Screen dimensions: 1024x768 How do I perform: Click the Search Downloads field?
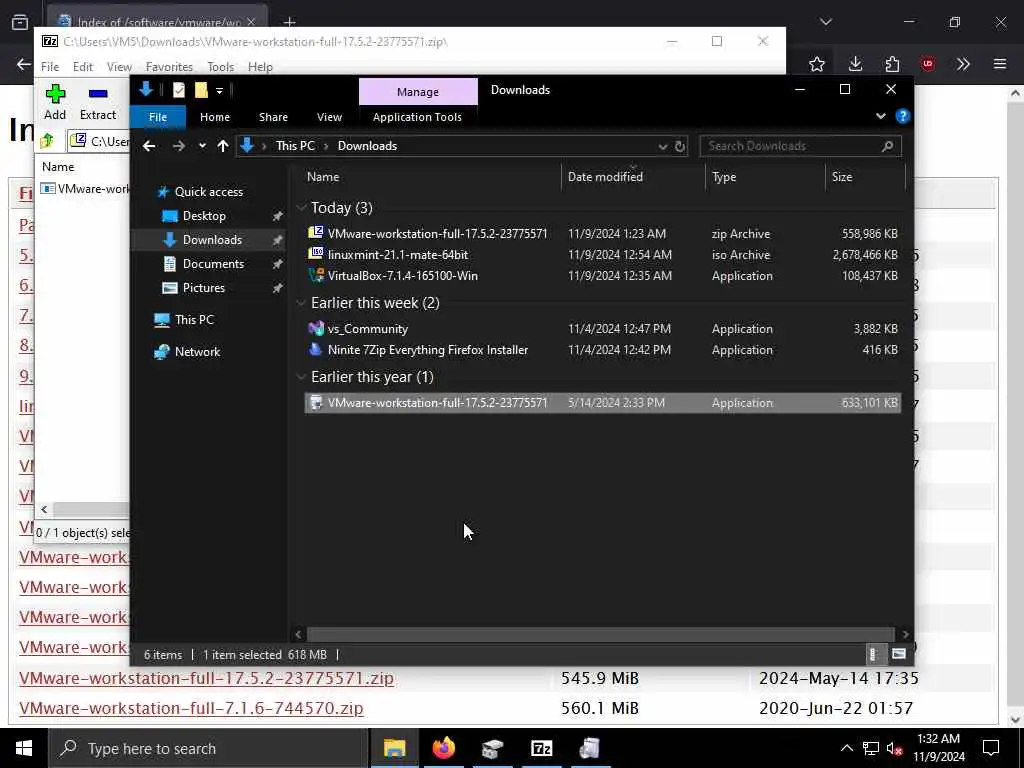click(800, 146)
